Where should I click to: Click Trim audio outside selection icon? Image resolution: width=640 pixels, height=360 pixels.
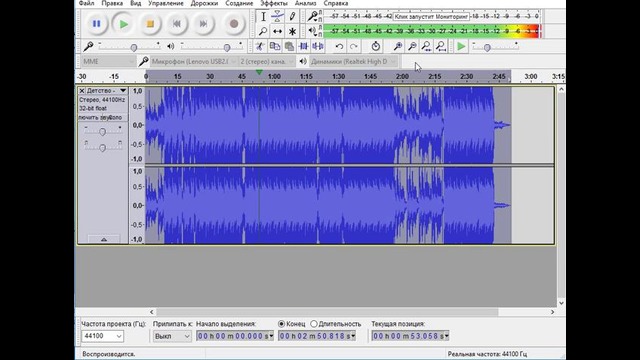click(x=304, y=46)
